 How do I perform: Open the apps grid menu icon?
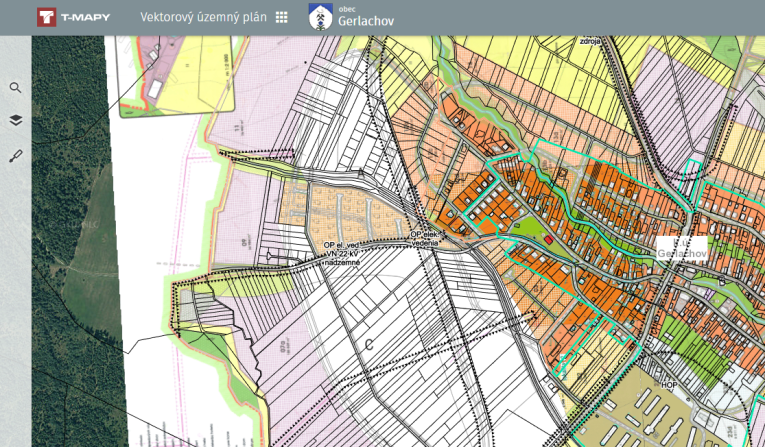pyautogui.click(x=282, y=17)
